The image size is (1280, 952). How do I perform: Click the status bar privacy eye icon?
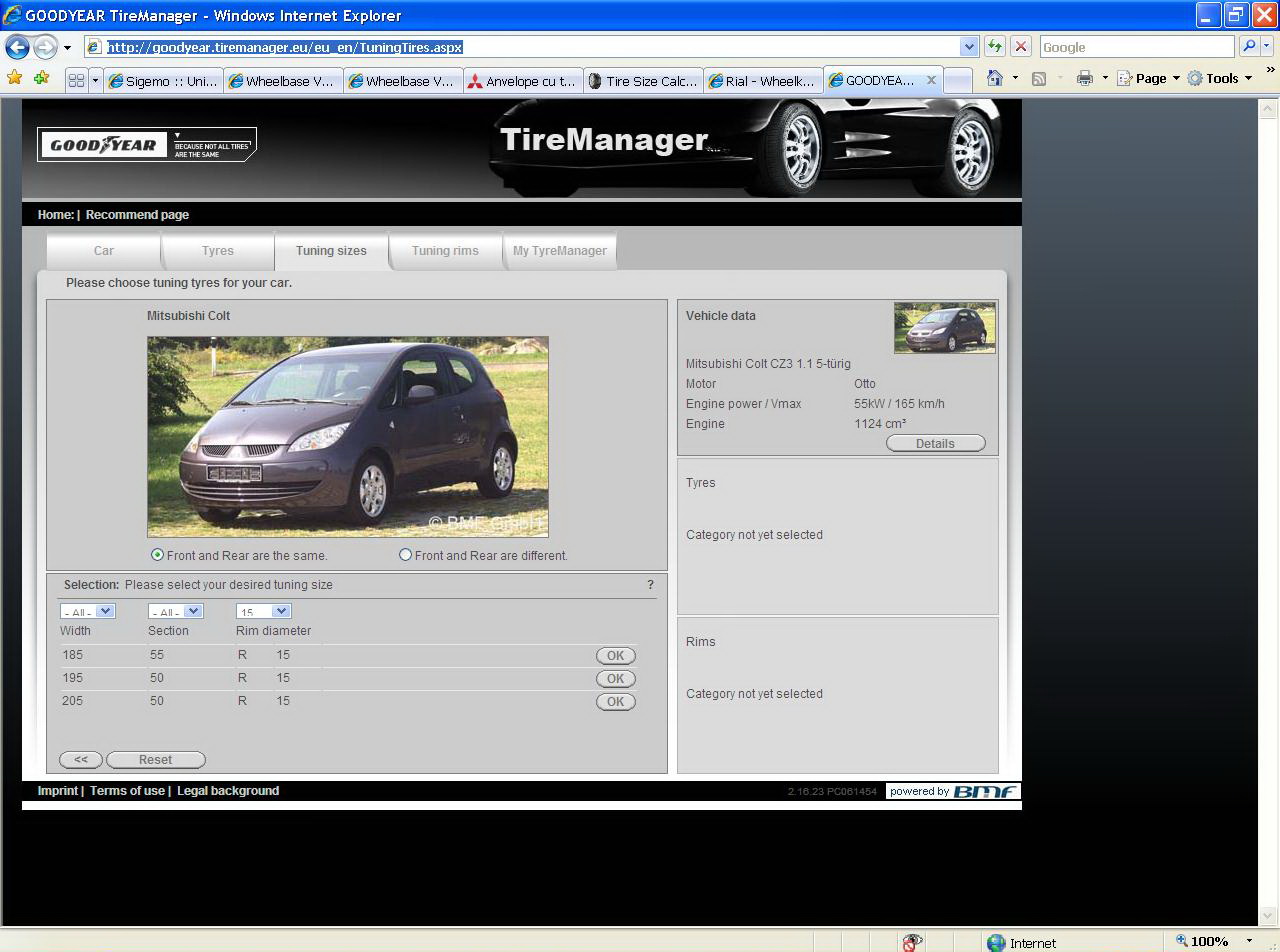pos(912,942)
